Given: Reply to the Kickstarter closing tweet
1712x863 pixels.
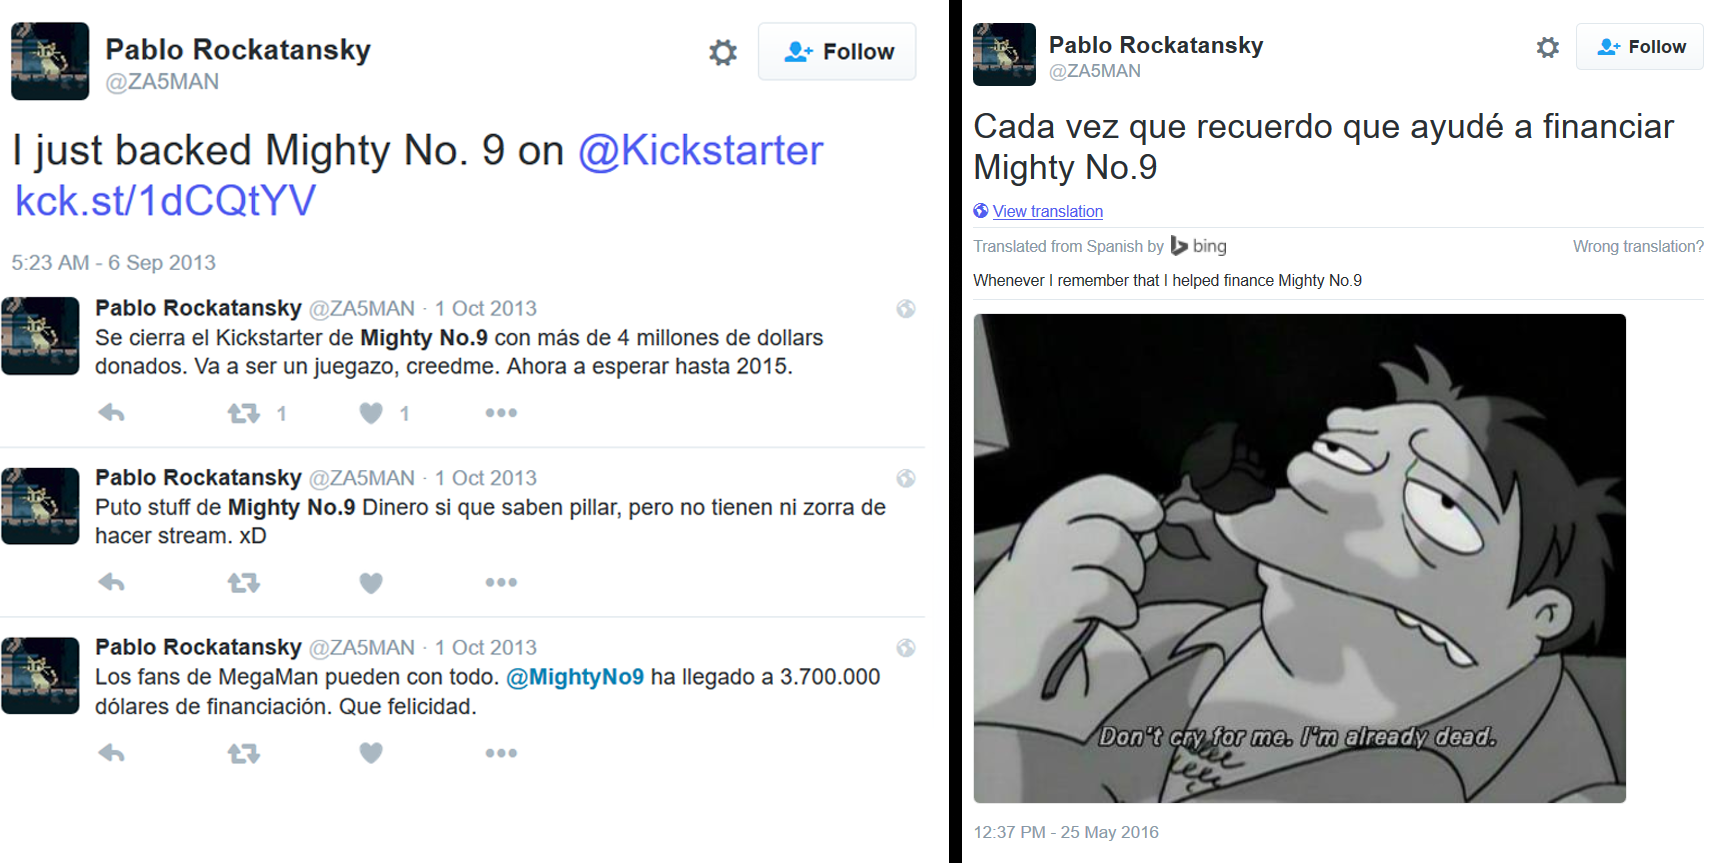Looking at the screenshot, I should 111,412.
